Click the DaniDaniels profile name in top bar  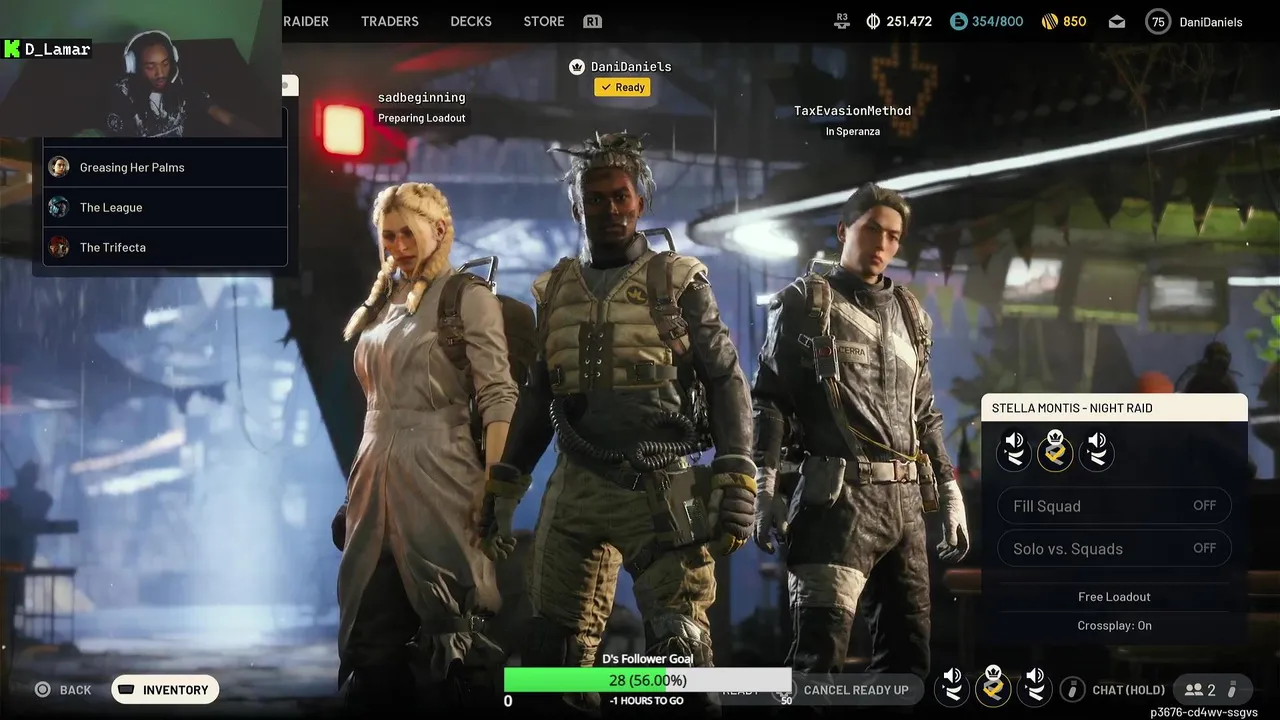(1211, 22)
